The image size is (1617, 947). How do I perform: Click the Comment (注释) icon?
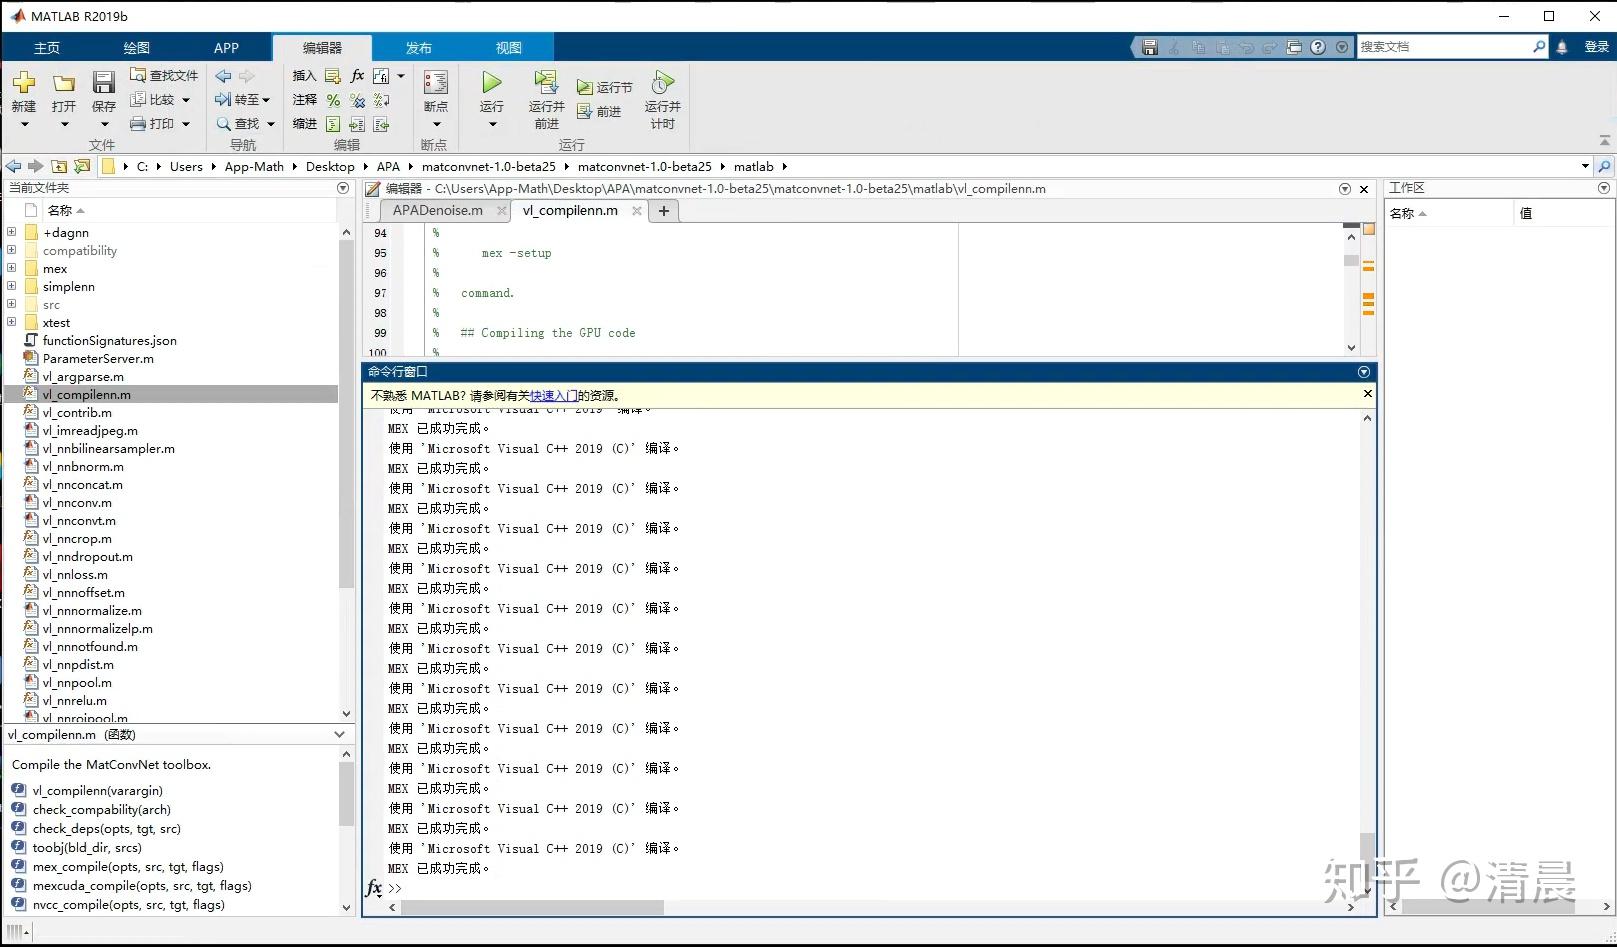(x=332, y=99)
